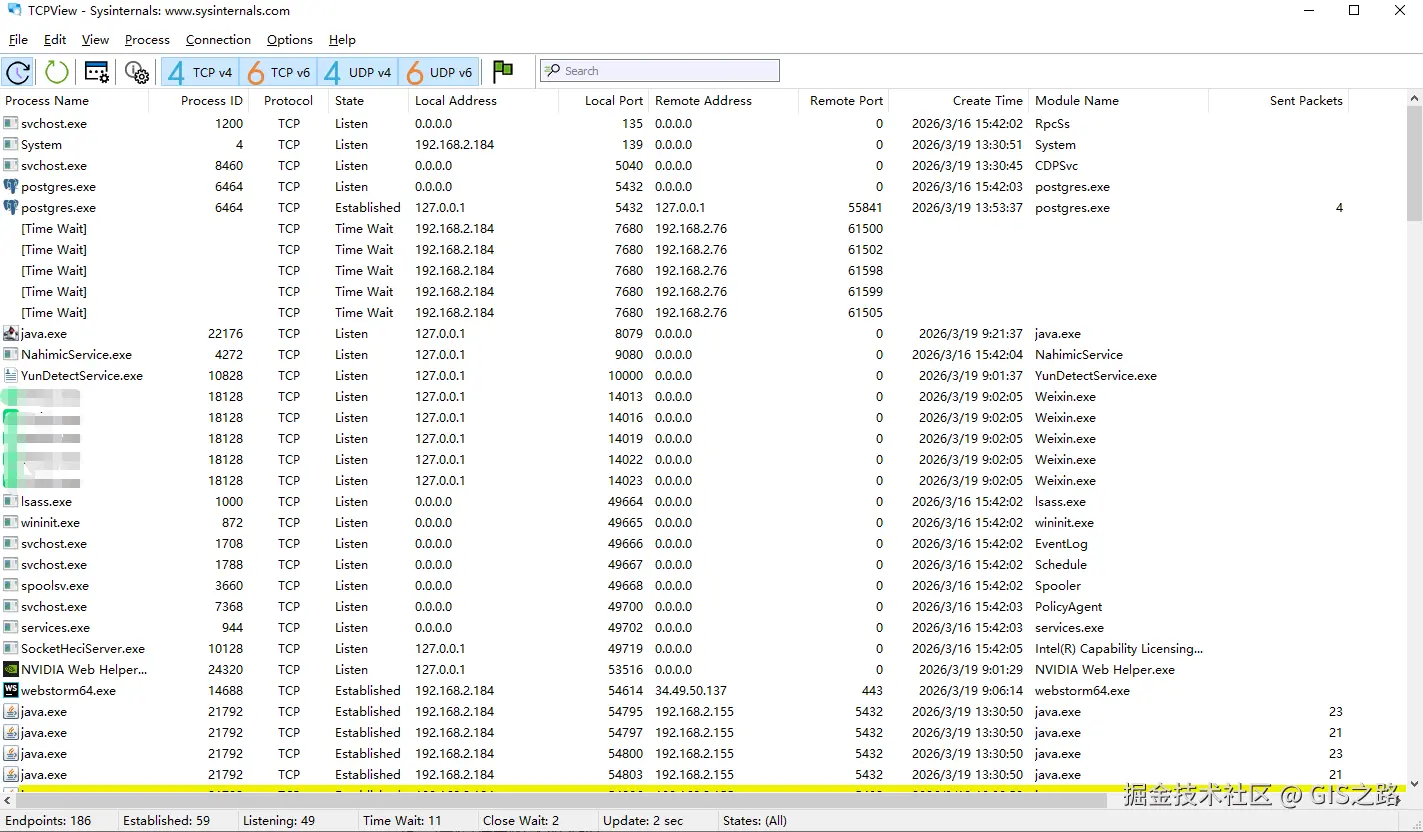This screenshot has height=832, width=1423.
Task: Click the CDPSvc module name cell
Action: tap(1057, 166)
